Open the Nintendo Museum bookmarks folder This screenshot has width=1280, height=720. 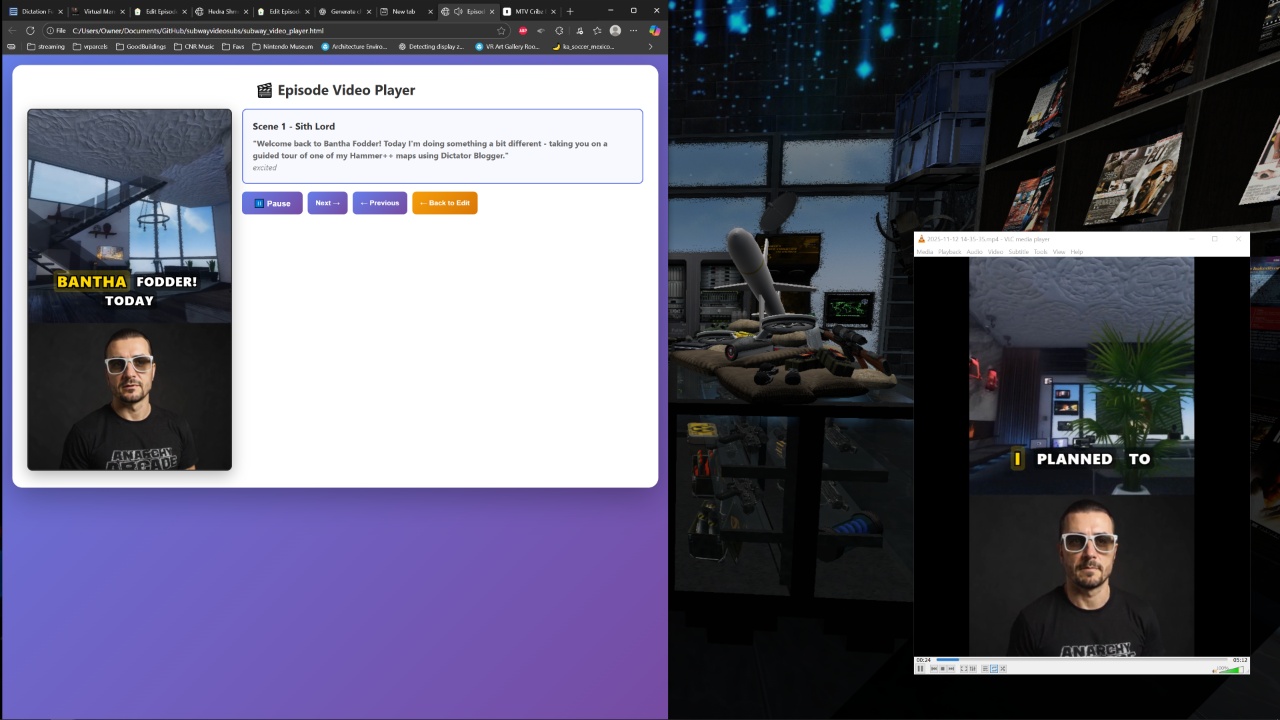pos(282,46)
